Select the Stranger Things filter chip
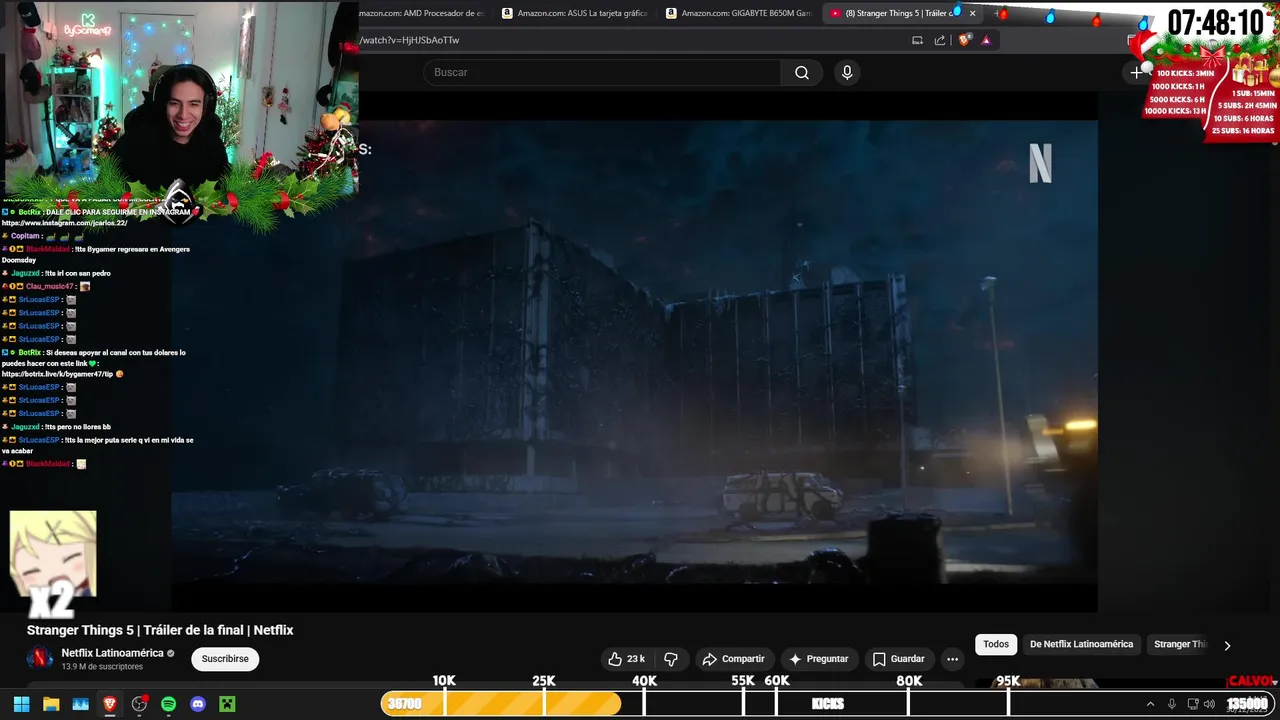Image resolution: width=1280 pixels, height=720 pixels. pos(1180,644)
